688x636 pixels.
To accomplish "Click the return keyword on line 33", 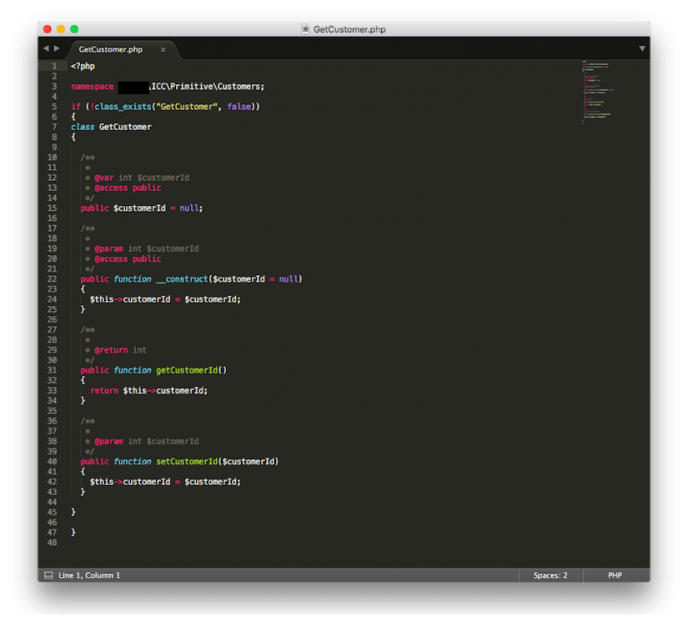I will click(104, 391).
